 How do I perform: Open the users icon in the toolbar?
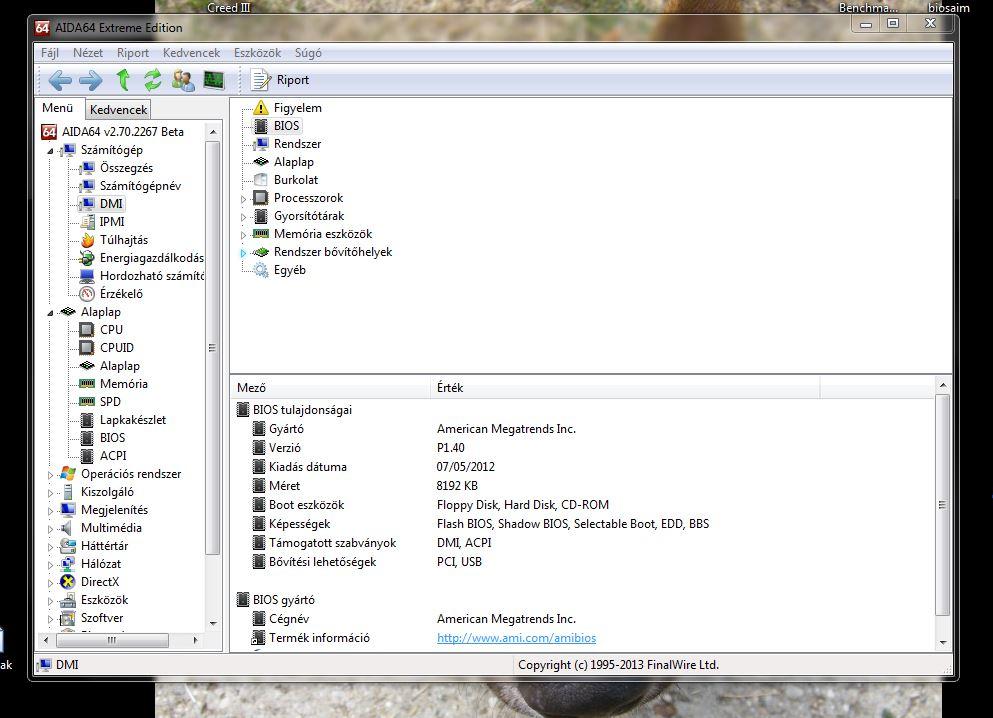(184, 80)
